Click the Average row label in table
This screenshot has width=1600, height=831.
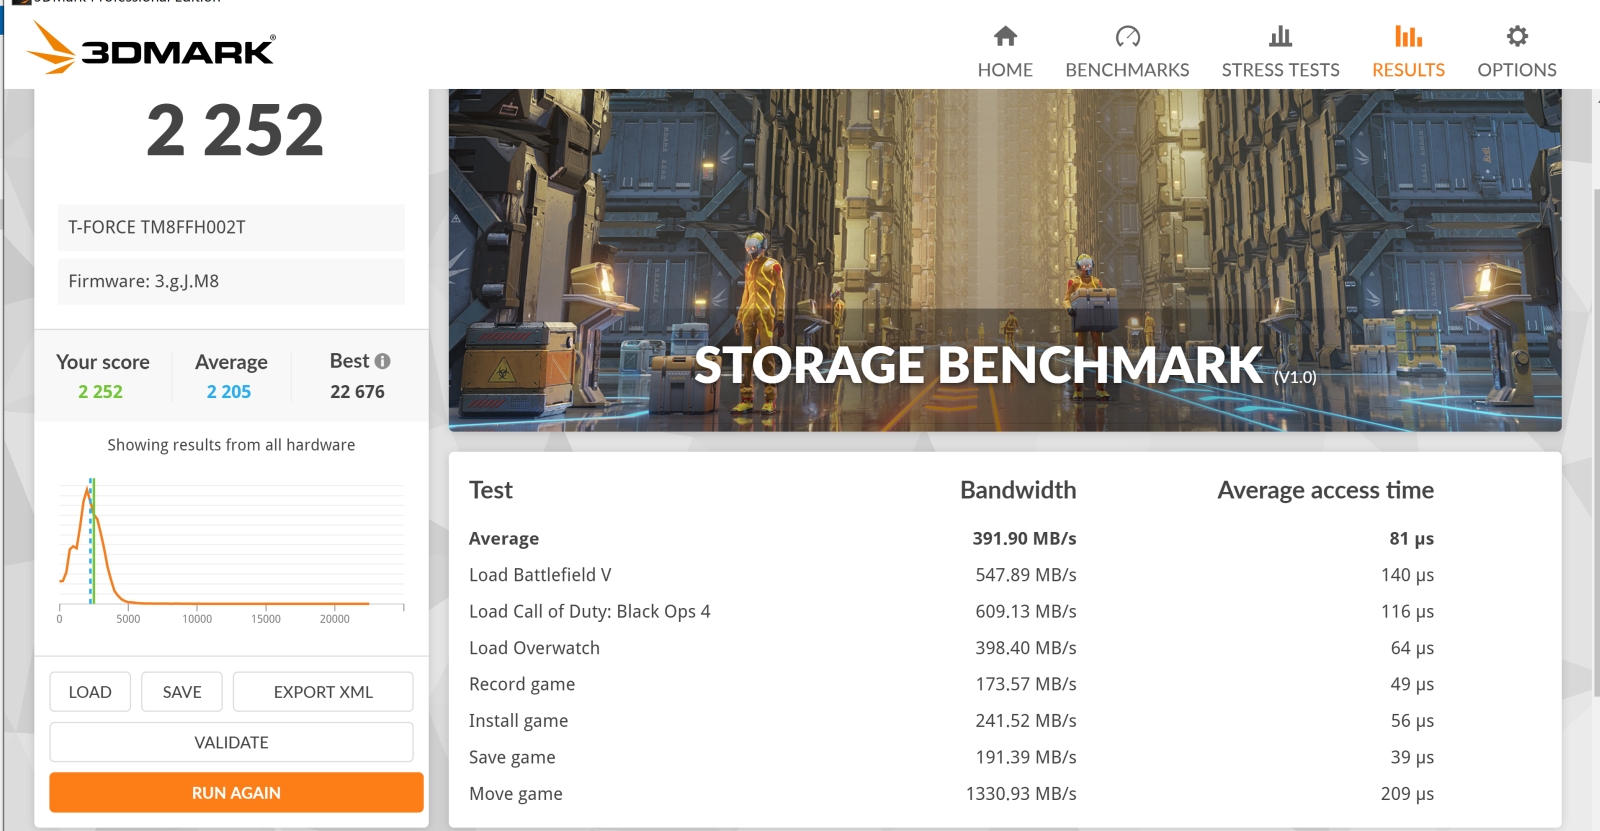(x=504, y=538)
